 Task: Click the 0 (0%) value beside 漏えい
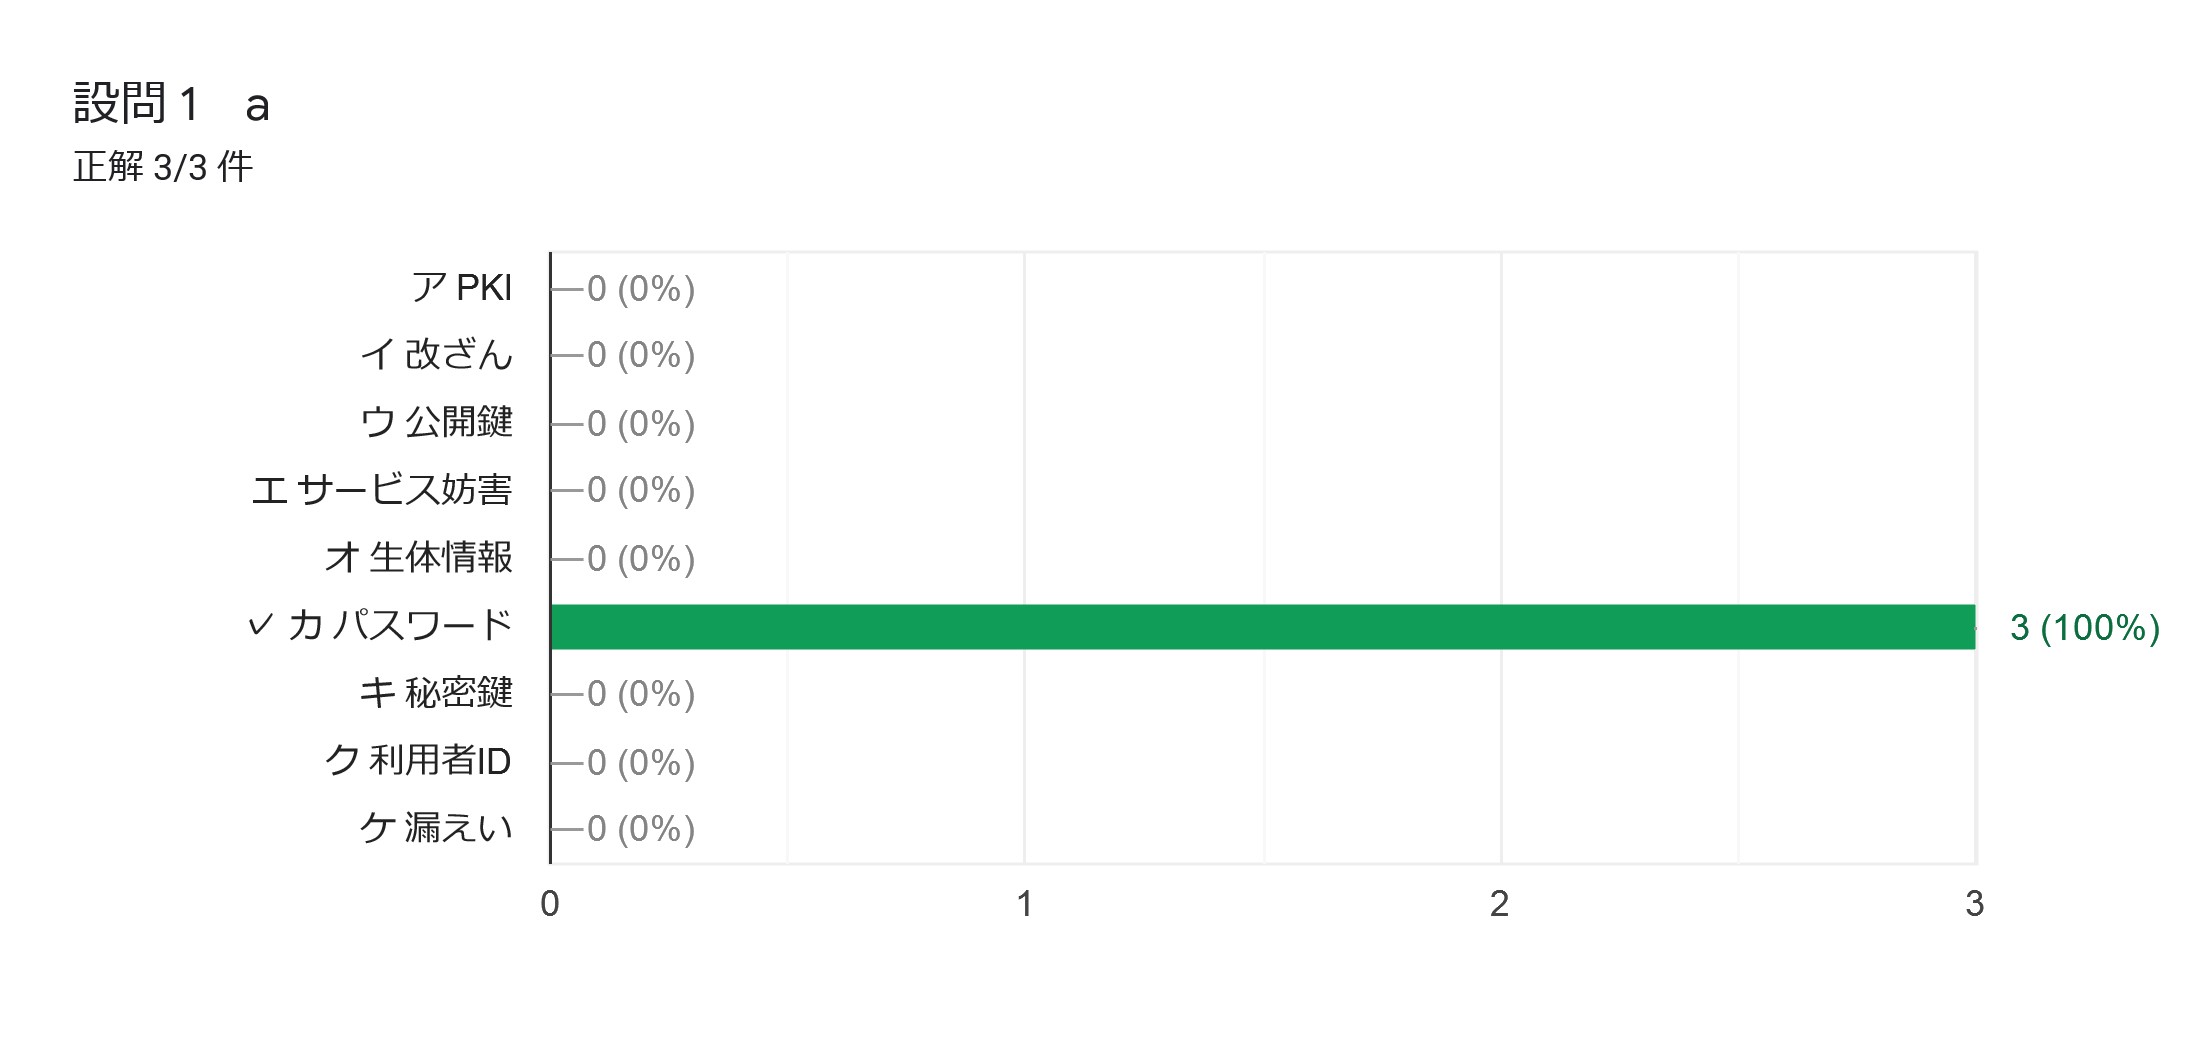[640, 829]
